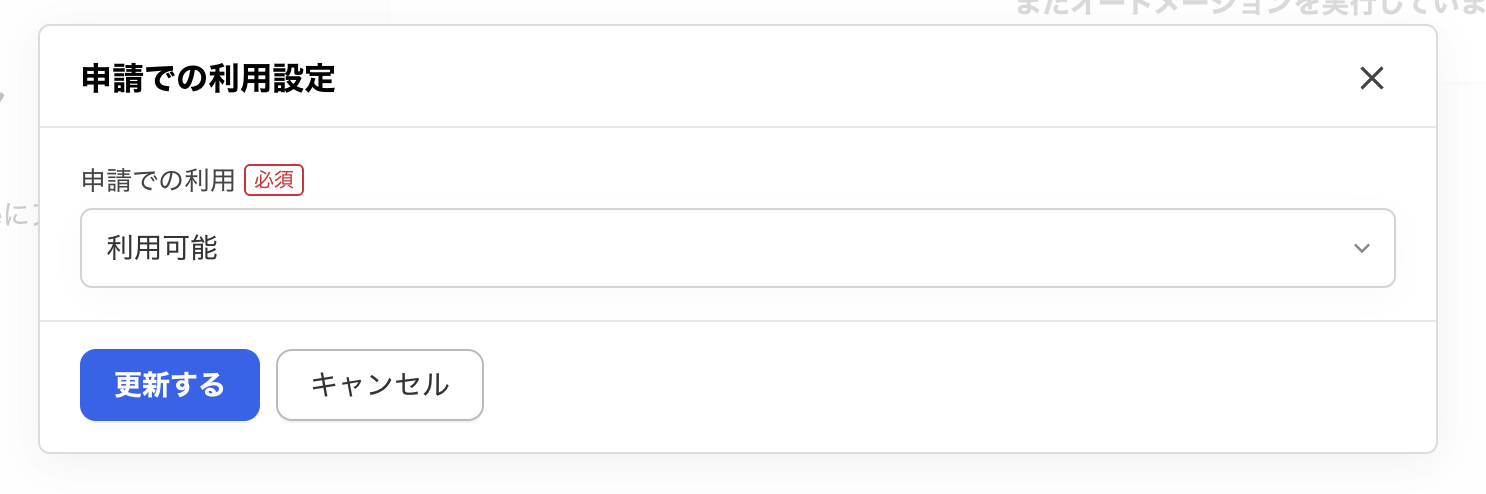This screenshot has height=494, width=1486.
Task: Focus the 申請での利用 select field
Action: 737,248
